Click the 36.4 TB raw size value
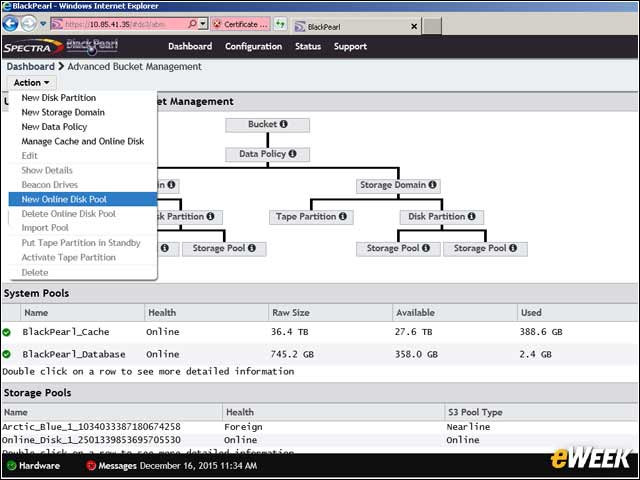640x480 pixels. tap(290, 332)
